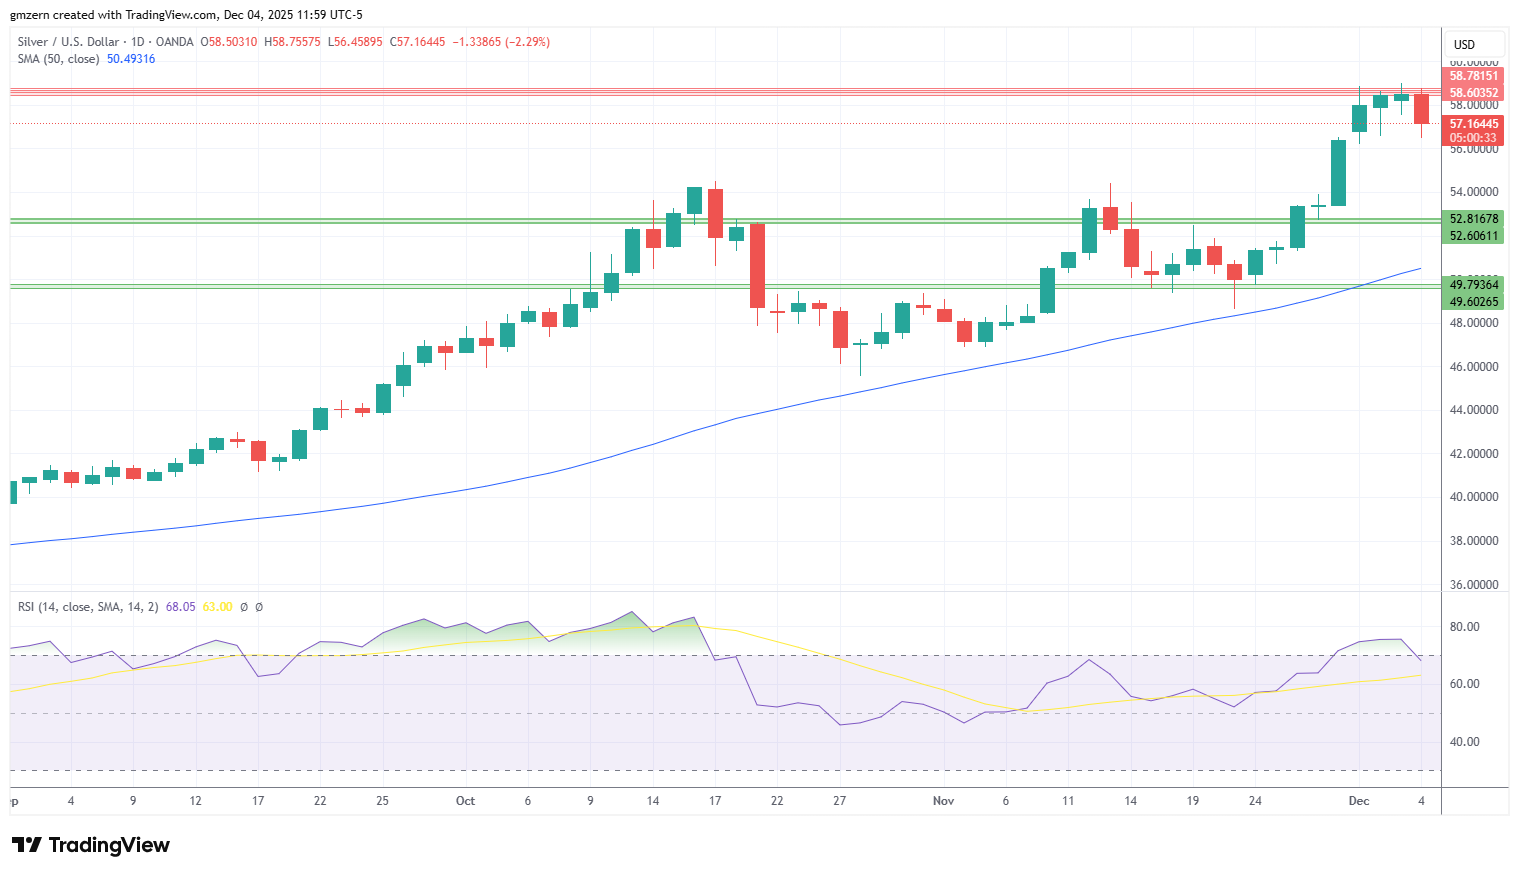Viewport: 1519px width, 875px height.
Task: Click the 27 label on the date axis
Action: pos(840,801)
